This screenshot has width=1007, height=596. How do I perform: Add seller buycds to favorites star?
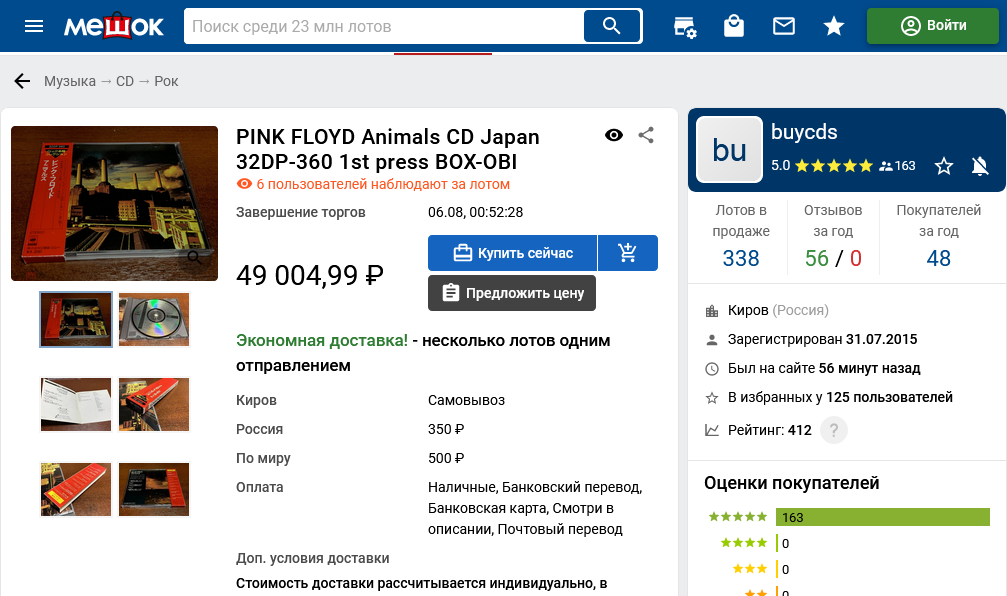943,166
